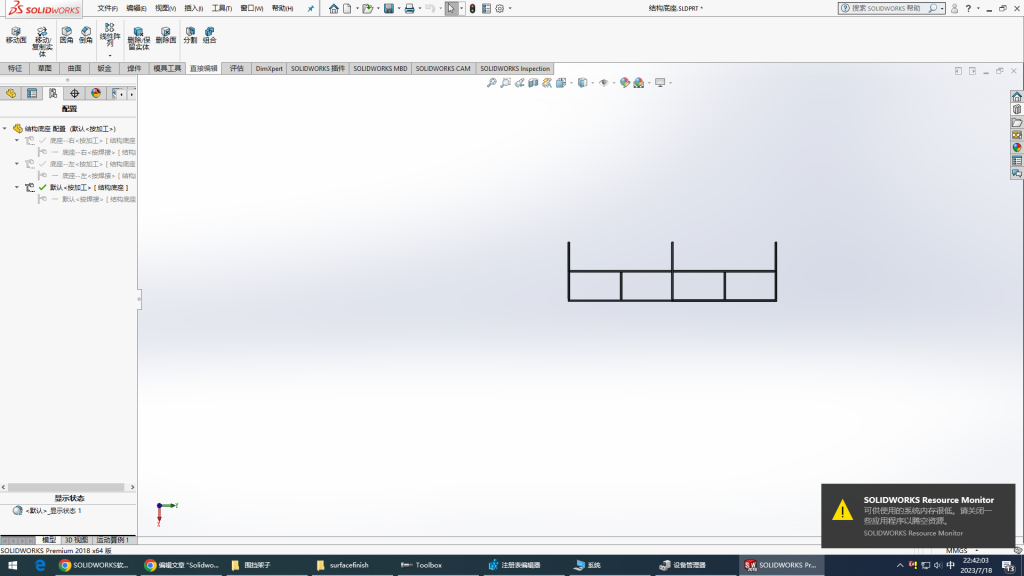Toggle the pushpin to pin the menu bar

coord(310,8)
